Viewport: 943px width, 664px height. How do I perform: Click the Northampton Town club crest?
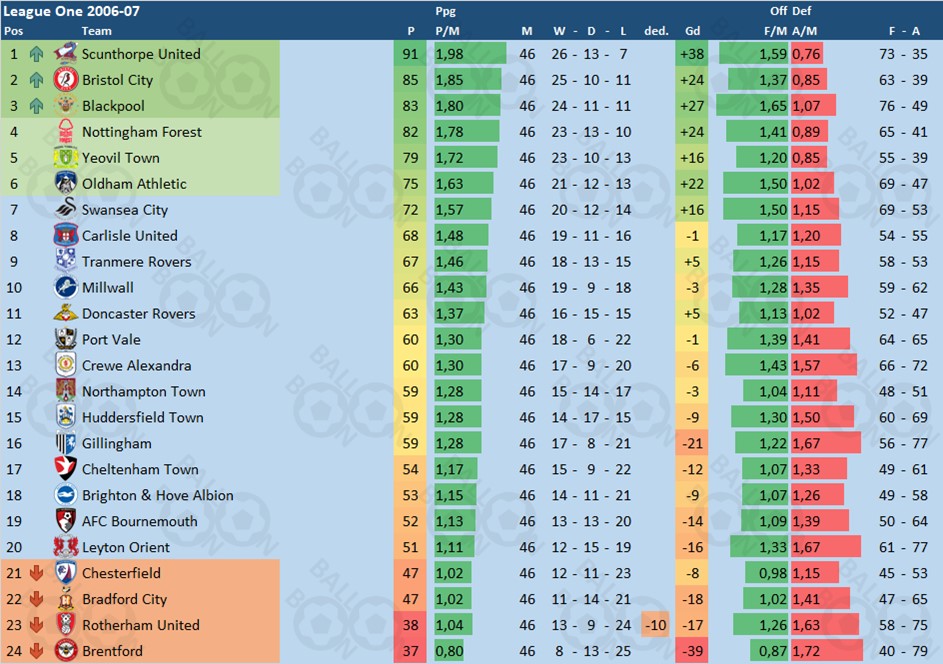[66, 390]
